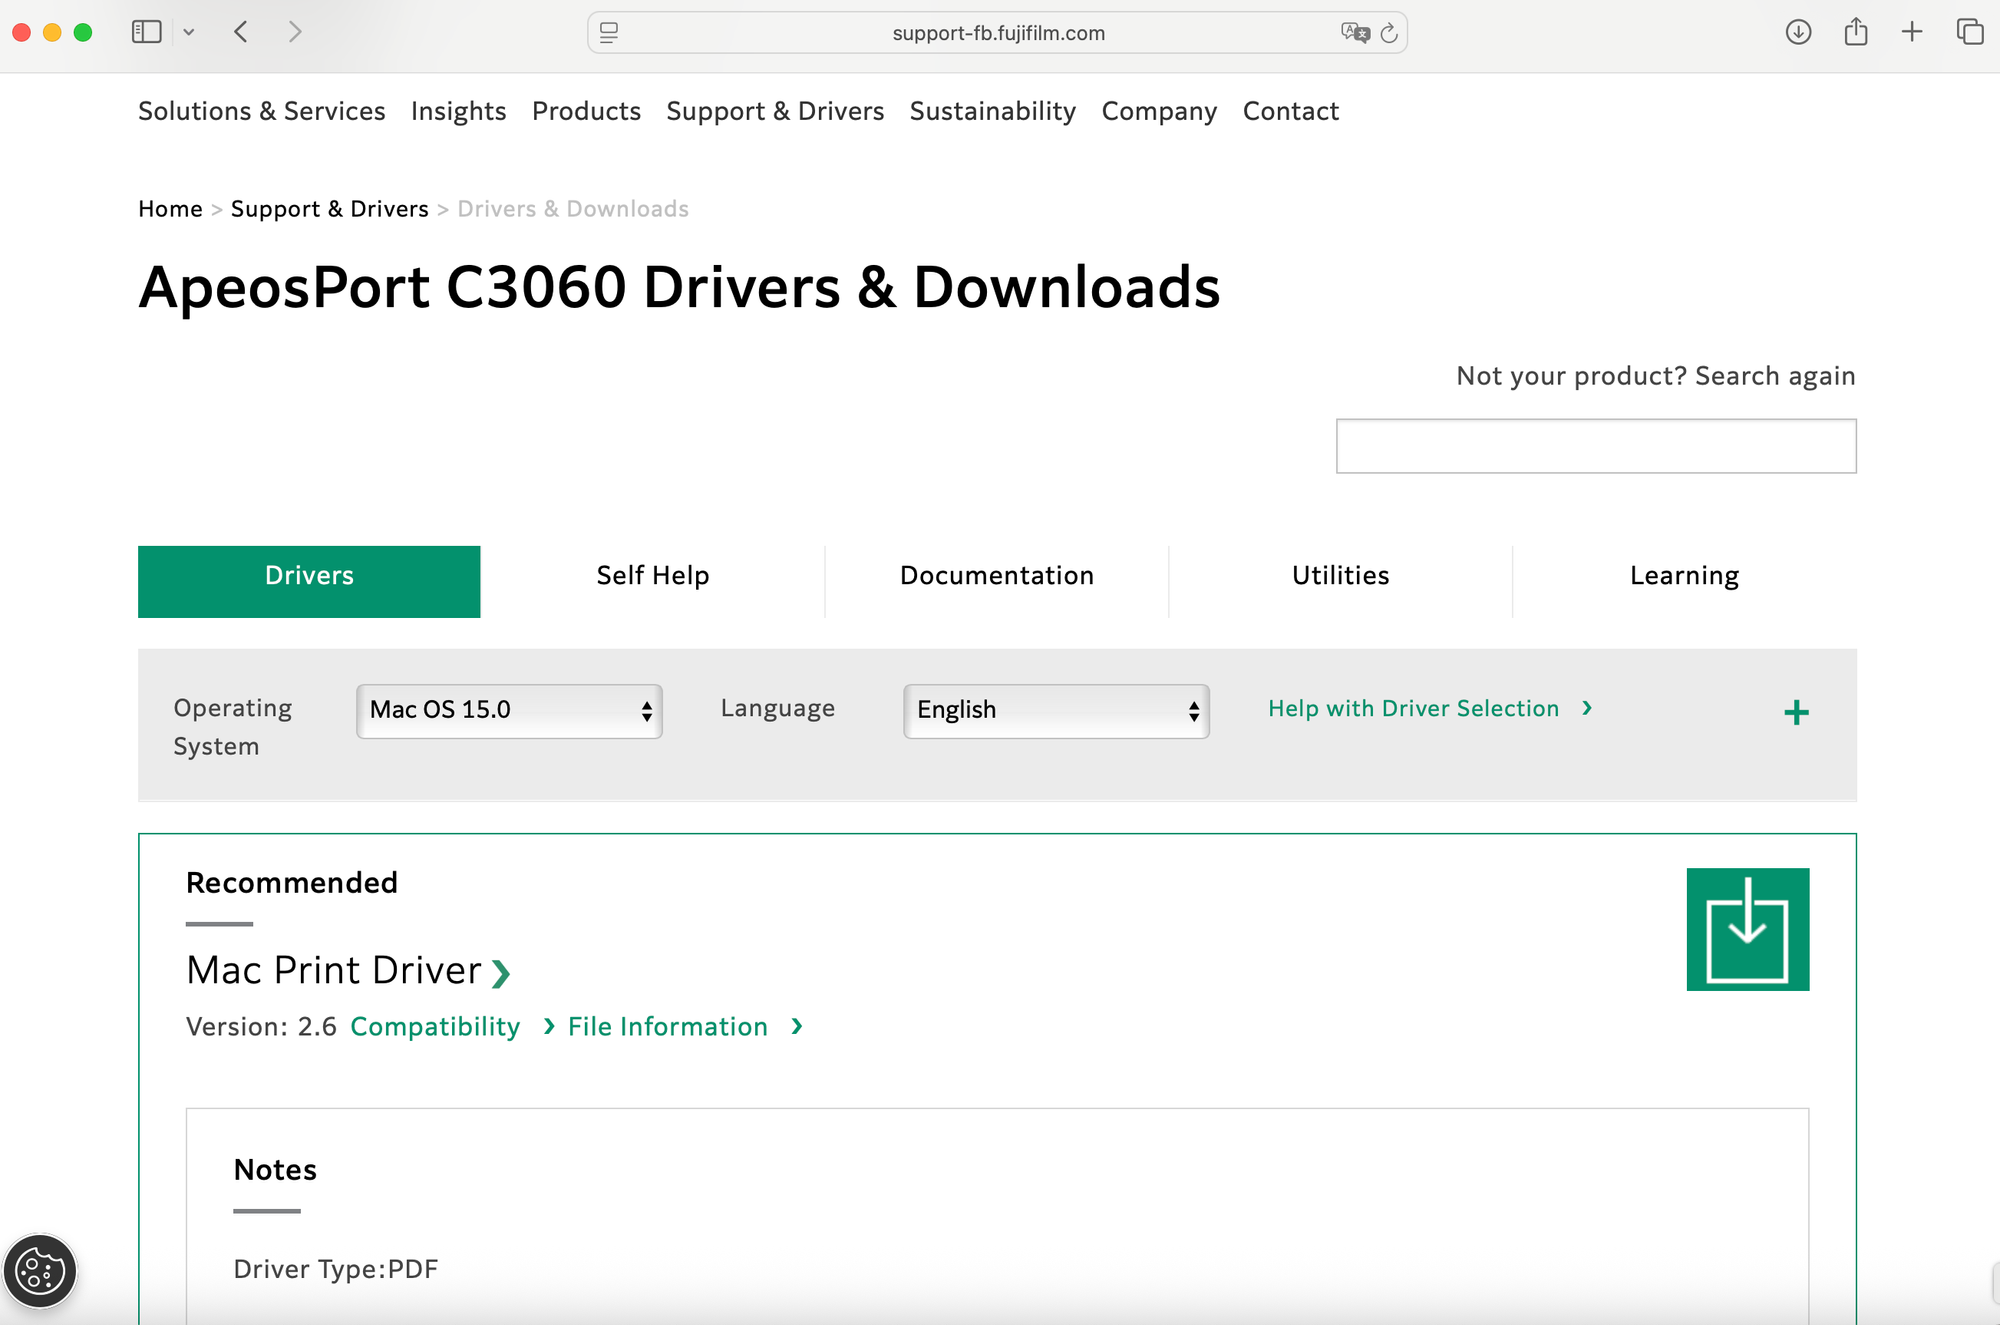Click the Safari sidebar toggle icon

coord(147,32)
